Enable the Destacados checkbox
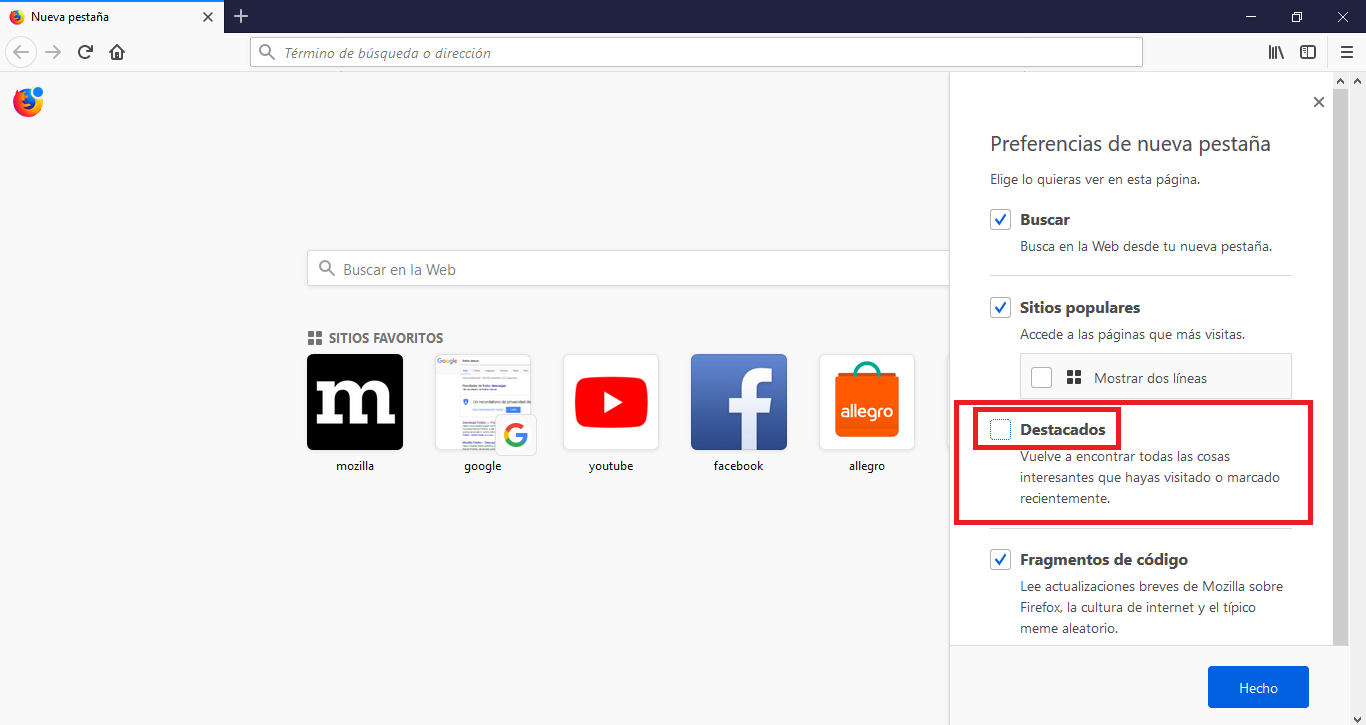Screen dimensions: 1366x725 pyautogui.click(x=1000, y=429)
